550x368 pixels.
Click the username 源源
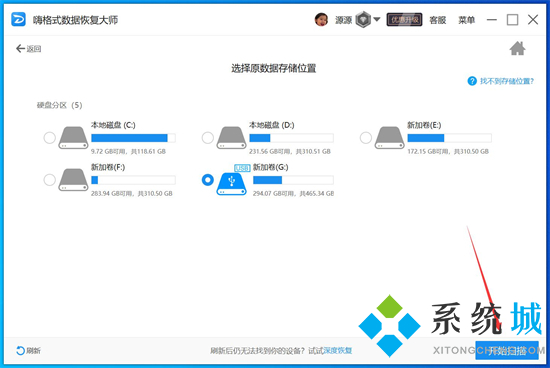click(x=343, y=20)
